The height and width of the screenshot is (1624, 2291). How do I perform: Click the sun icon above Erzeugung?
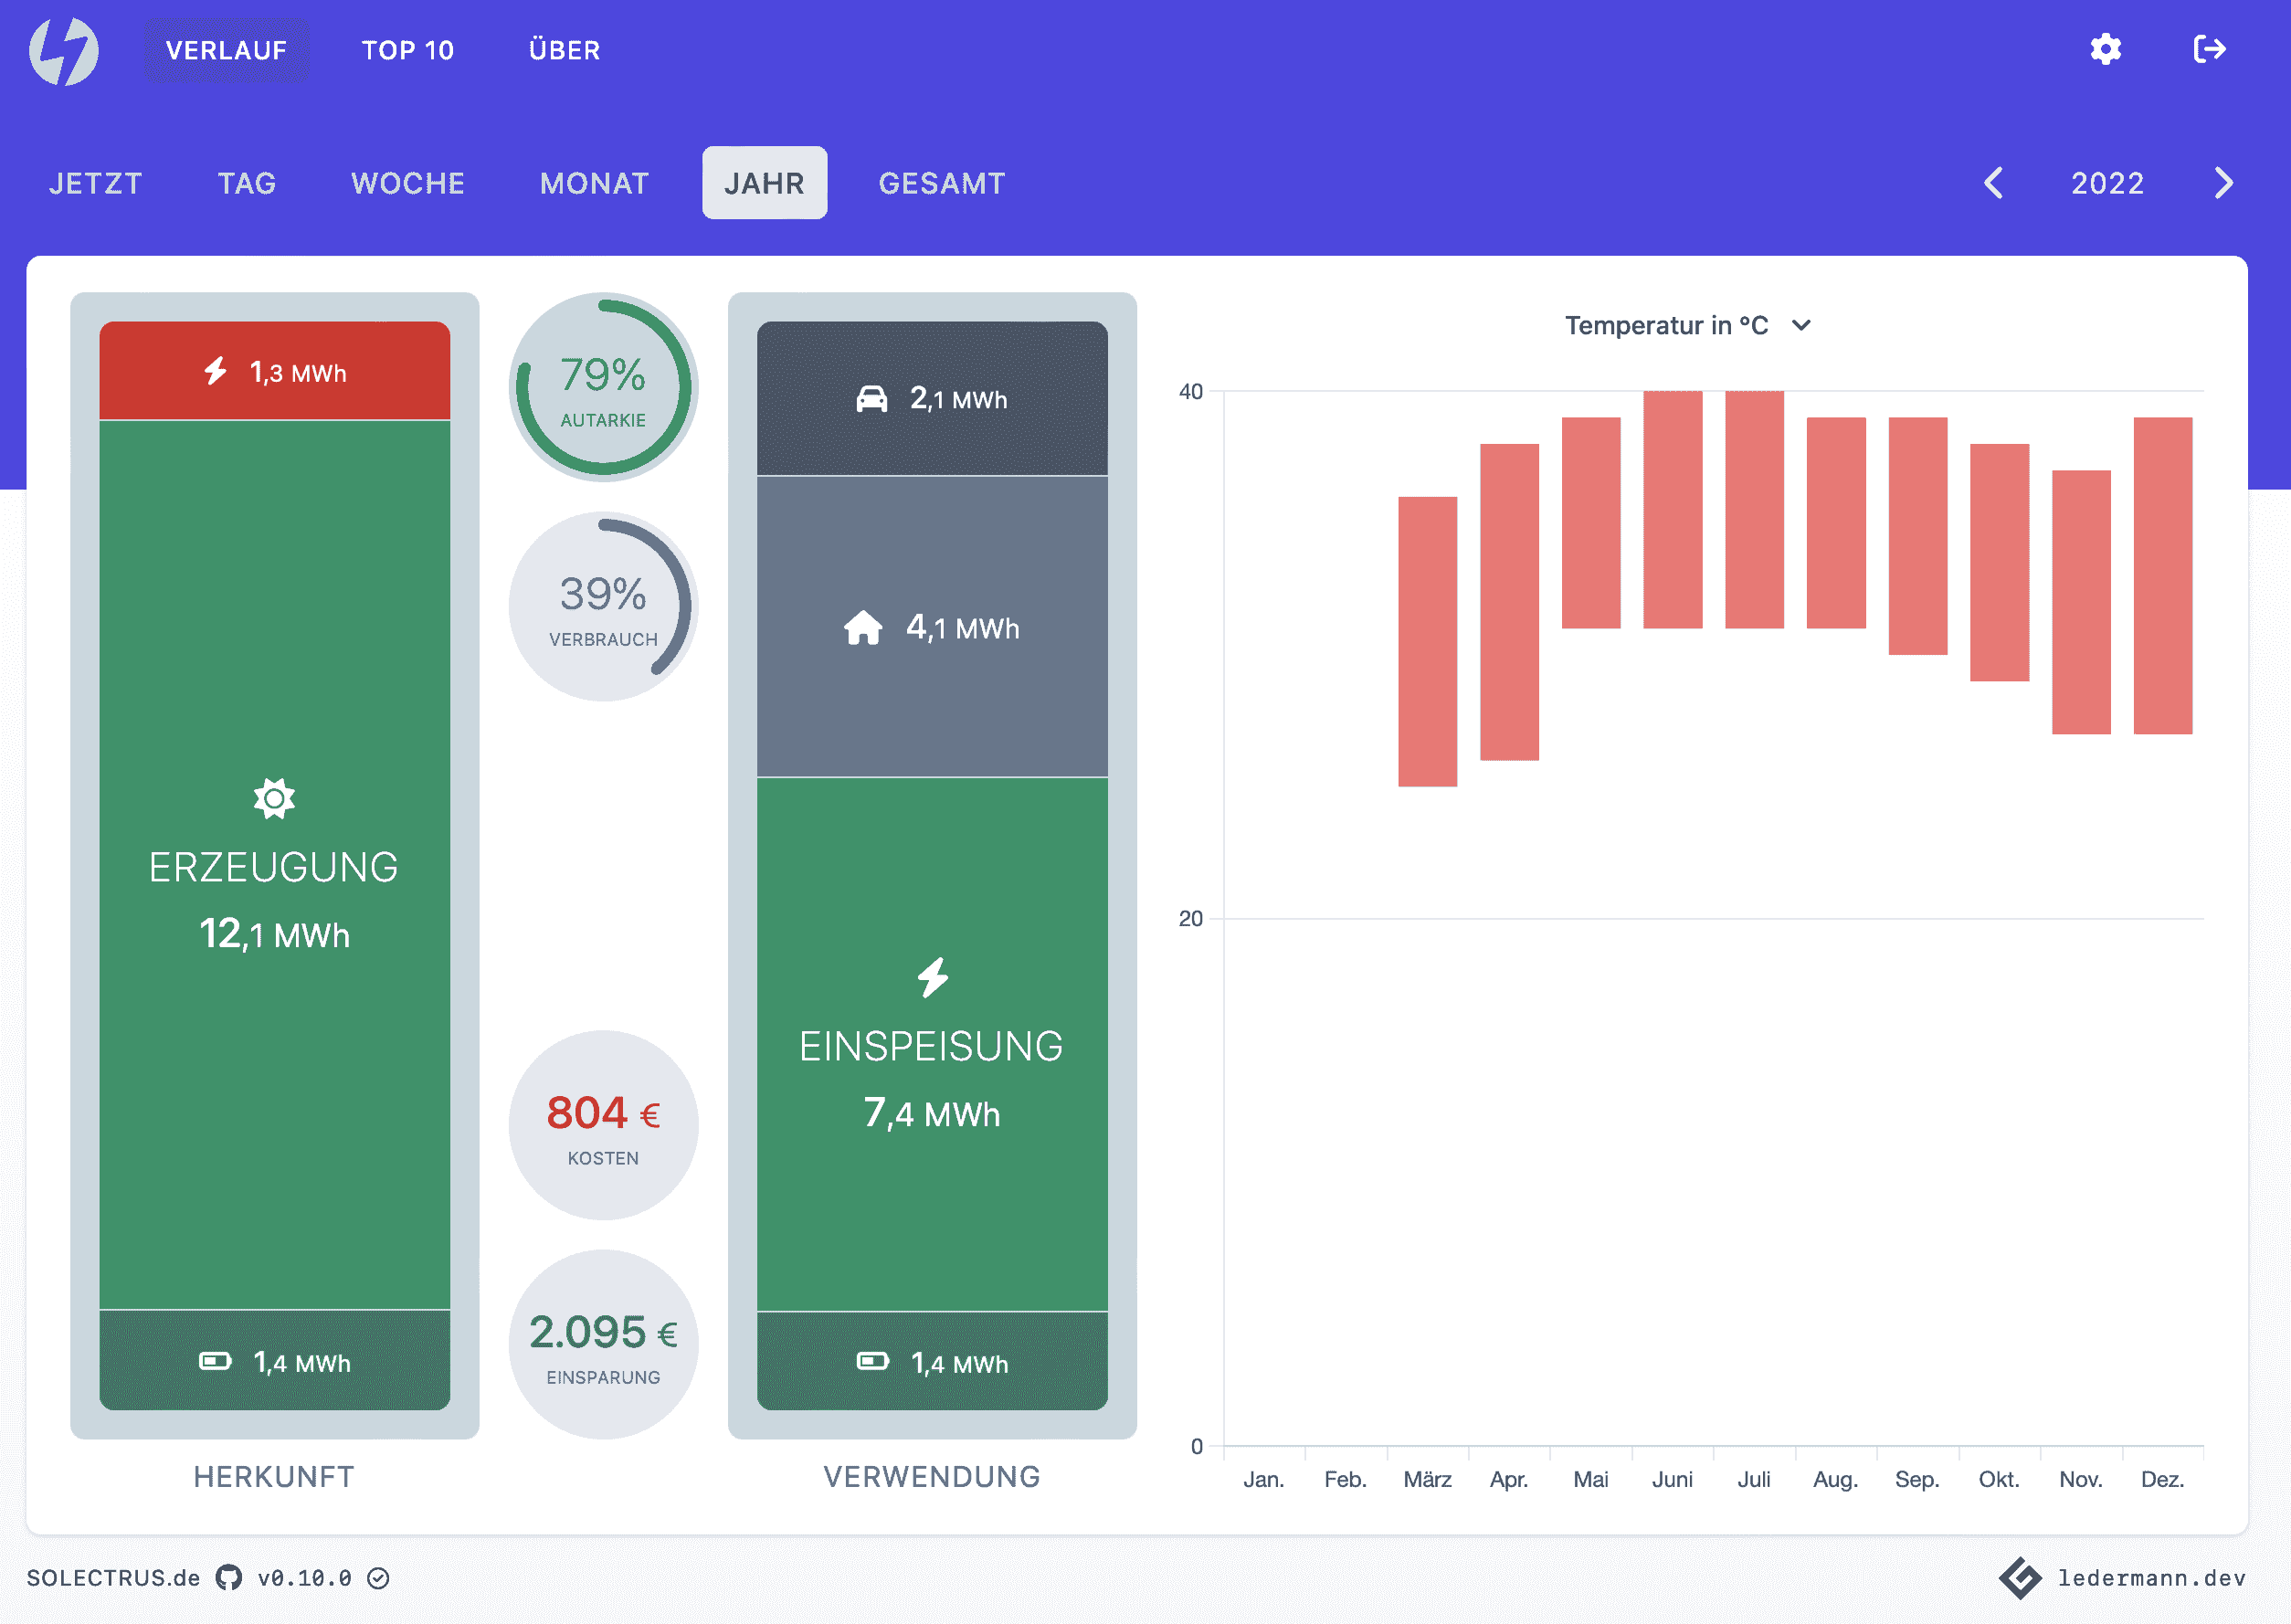(274, 798)
